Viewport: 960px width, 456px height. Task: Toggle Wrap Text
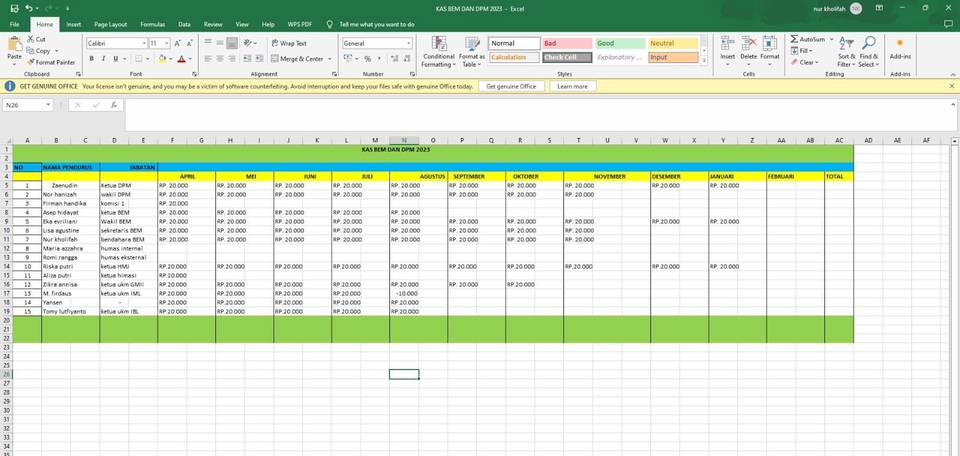(289, 43)
